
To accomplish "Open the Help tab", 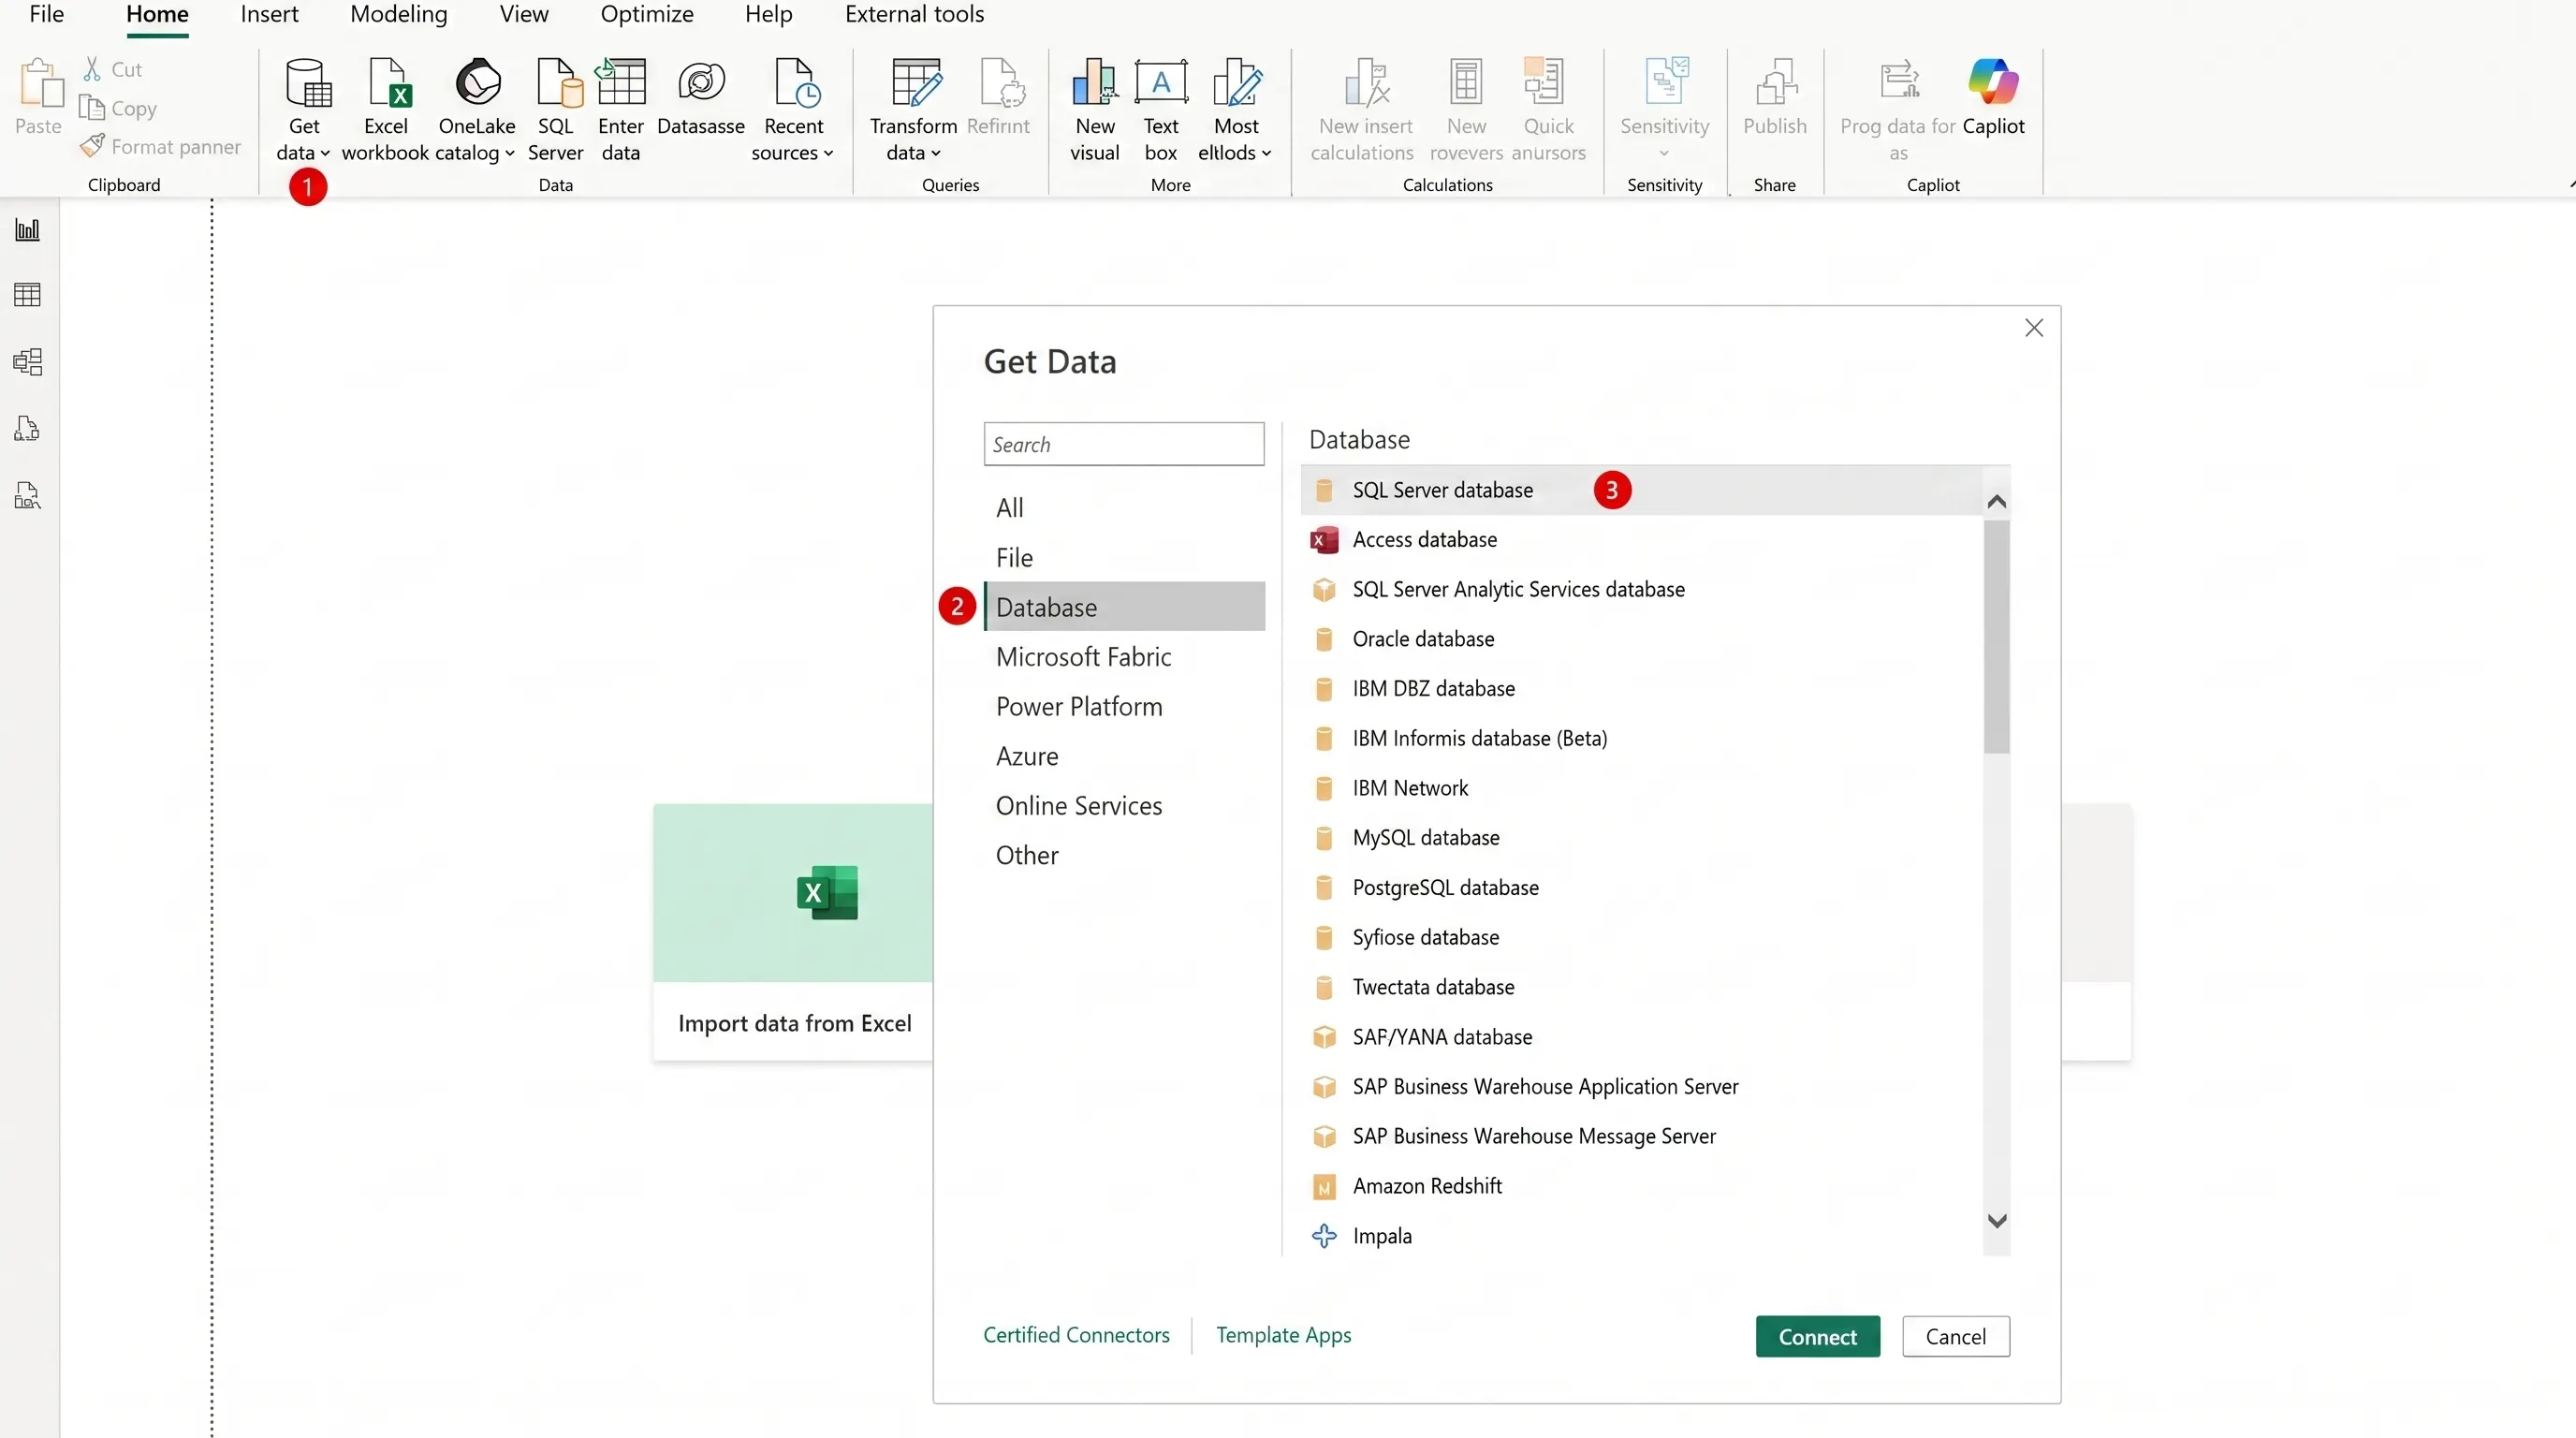I will (769, 14).
